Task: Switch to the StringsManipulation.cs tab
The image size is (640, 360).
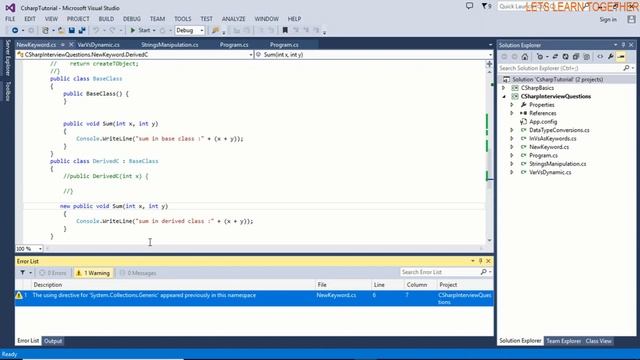Action: click(x=170, y=45)
